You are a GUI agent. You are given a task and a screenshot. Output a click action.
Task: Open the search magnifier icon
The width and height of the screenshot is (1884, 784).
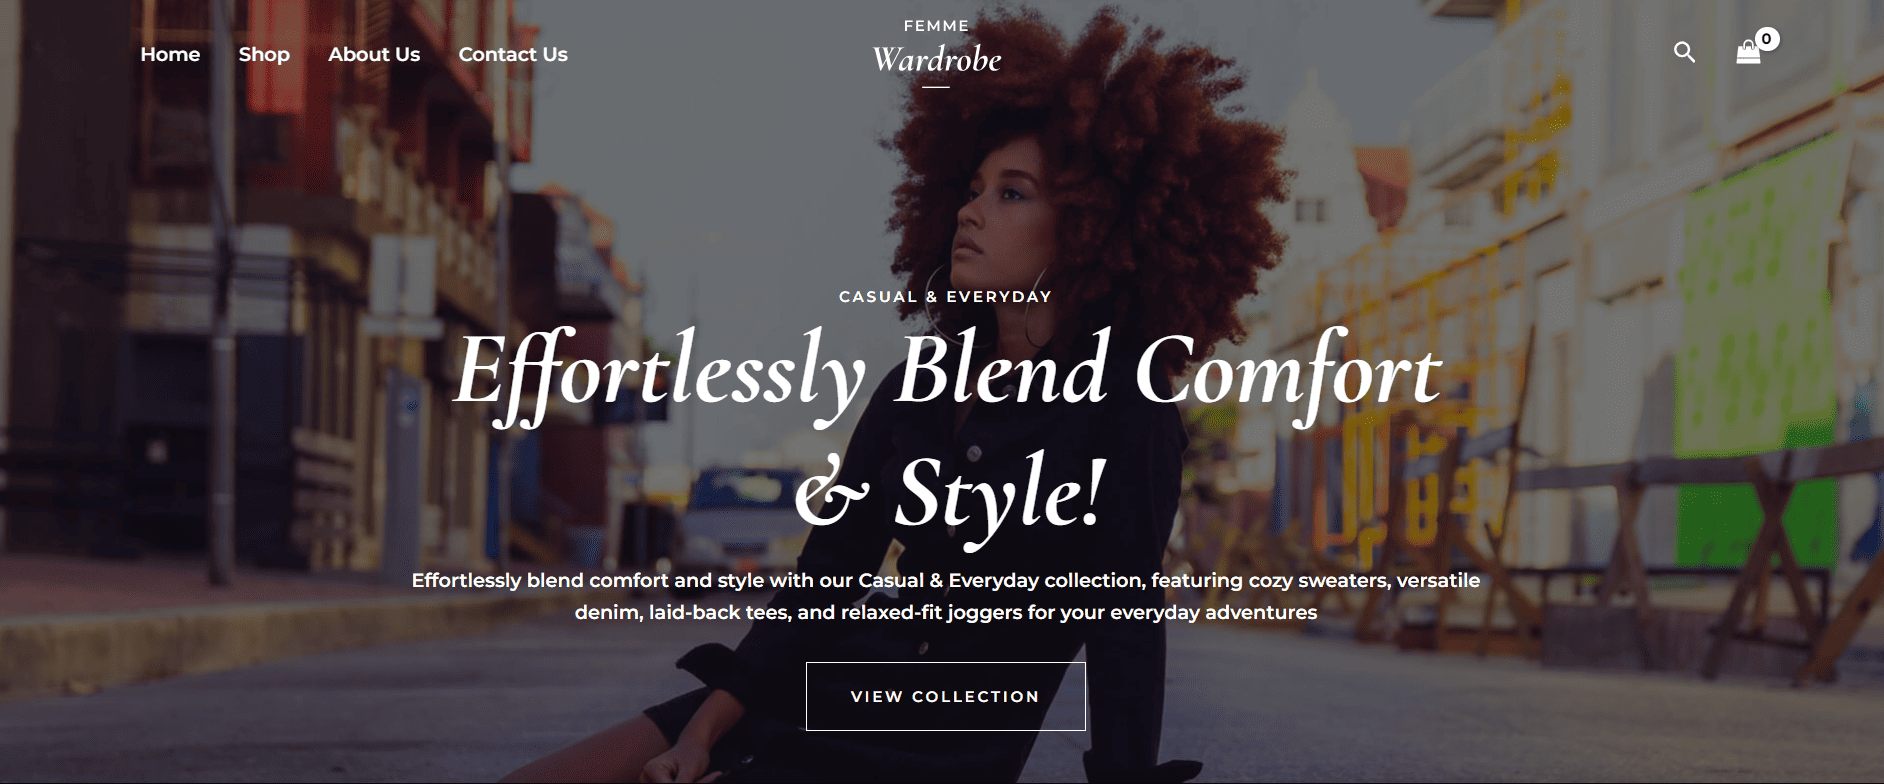coord(1684,52)
